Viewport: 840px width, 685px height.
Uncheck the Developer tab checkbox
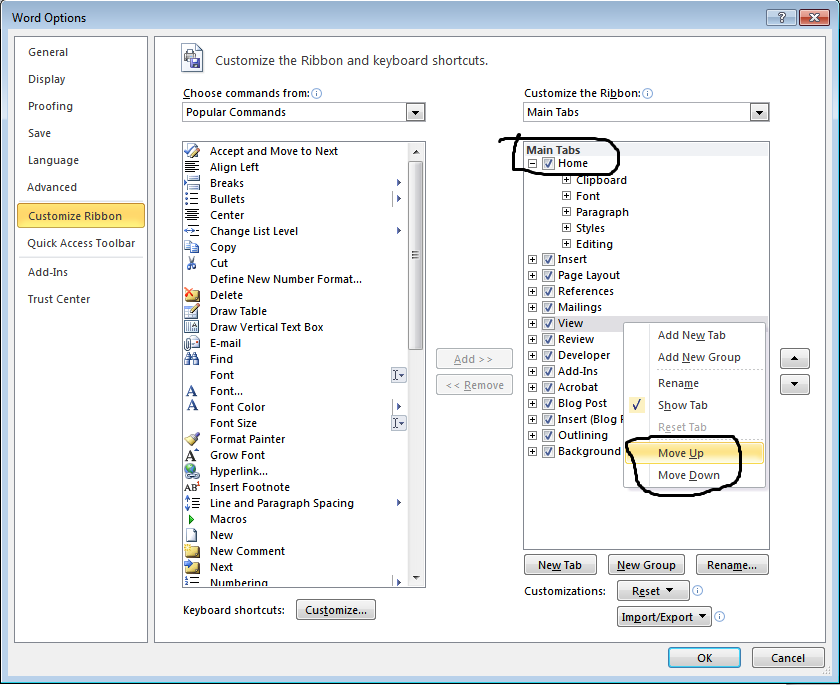(x=548, y=355)
